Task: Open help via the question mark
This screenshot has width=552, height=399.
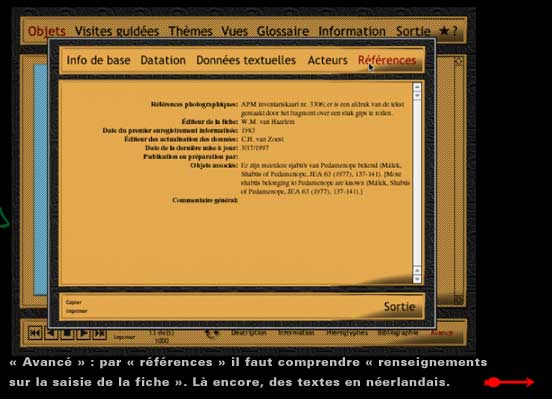Action: point(454,31)
